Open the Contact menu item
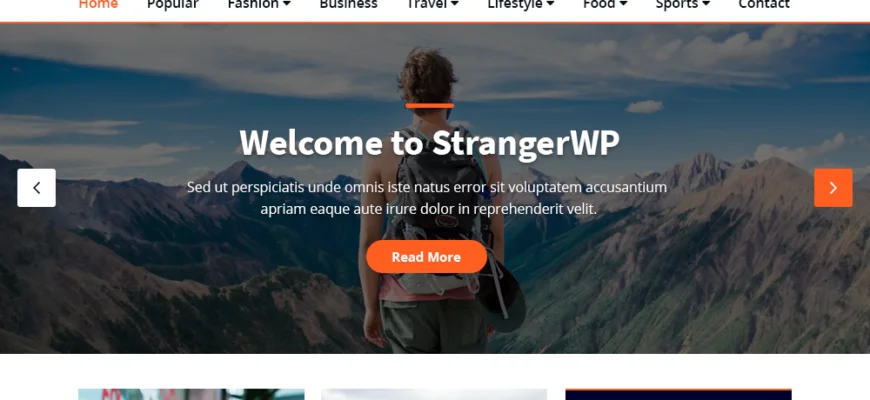Image resolution: width=870 pixels, height=400 pixels. coord(764,4)
